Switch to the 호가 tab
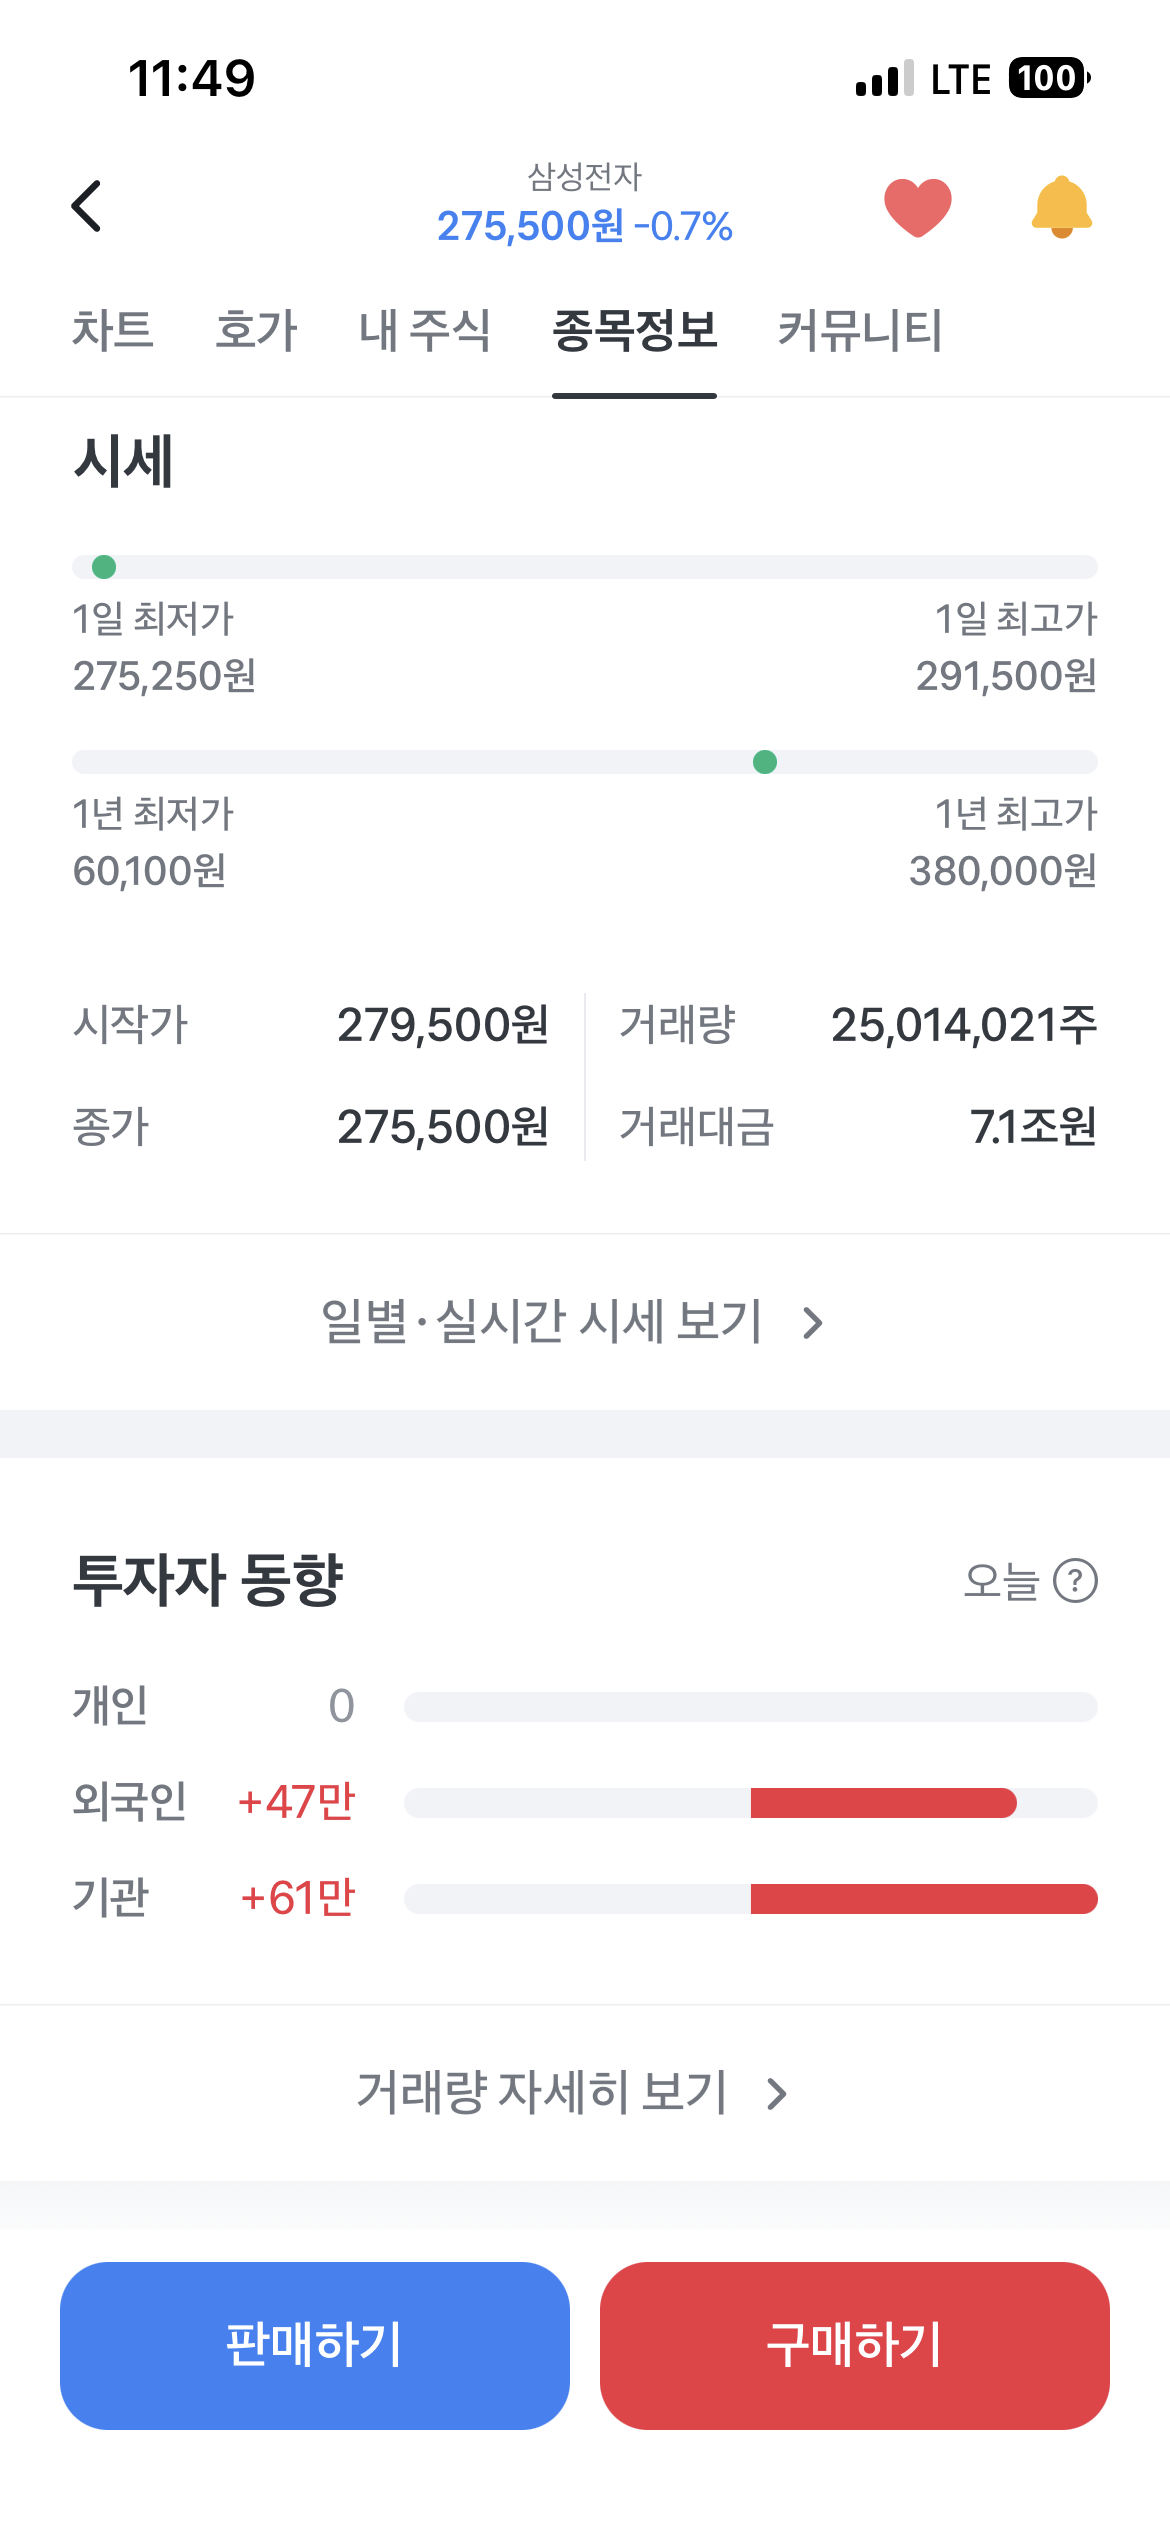1170x2532 pixels. 256,330
